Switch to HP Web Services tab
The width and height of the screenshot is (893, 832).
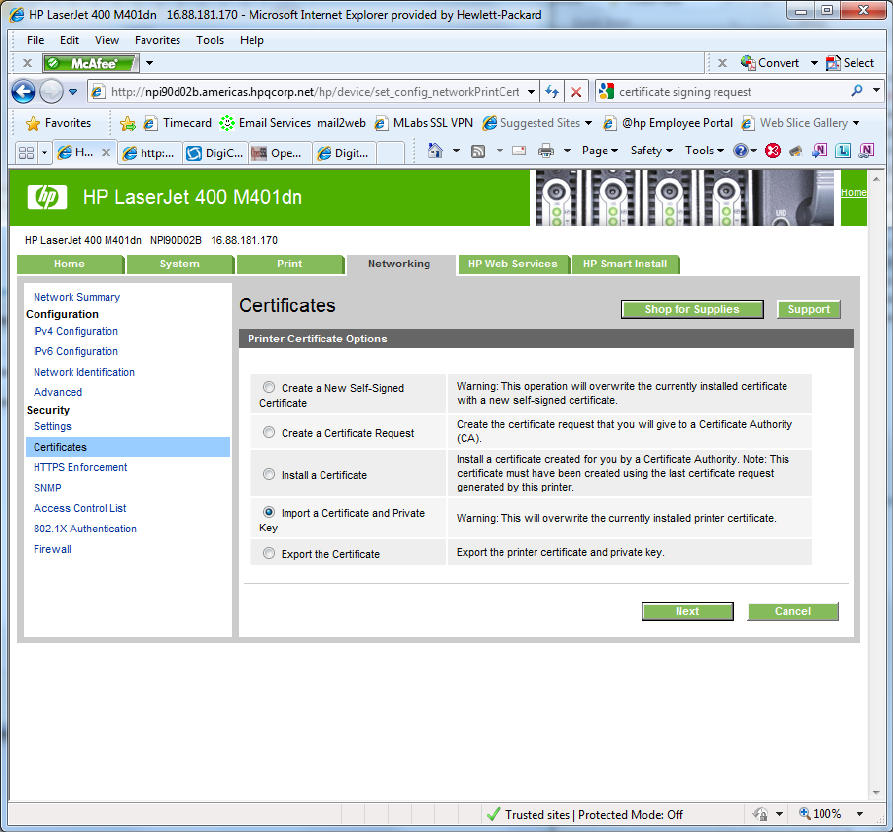[x=513, y=264]
